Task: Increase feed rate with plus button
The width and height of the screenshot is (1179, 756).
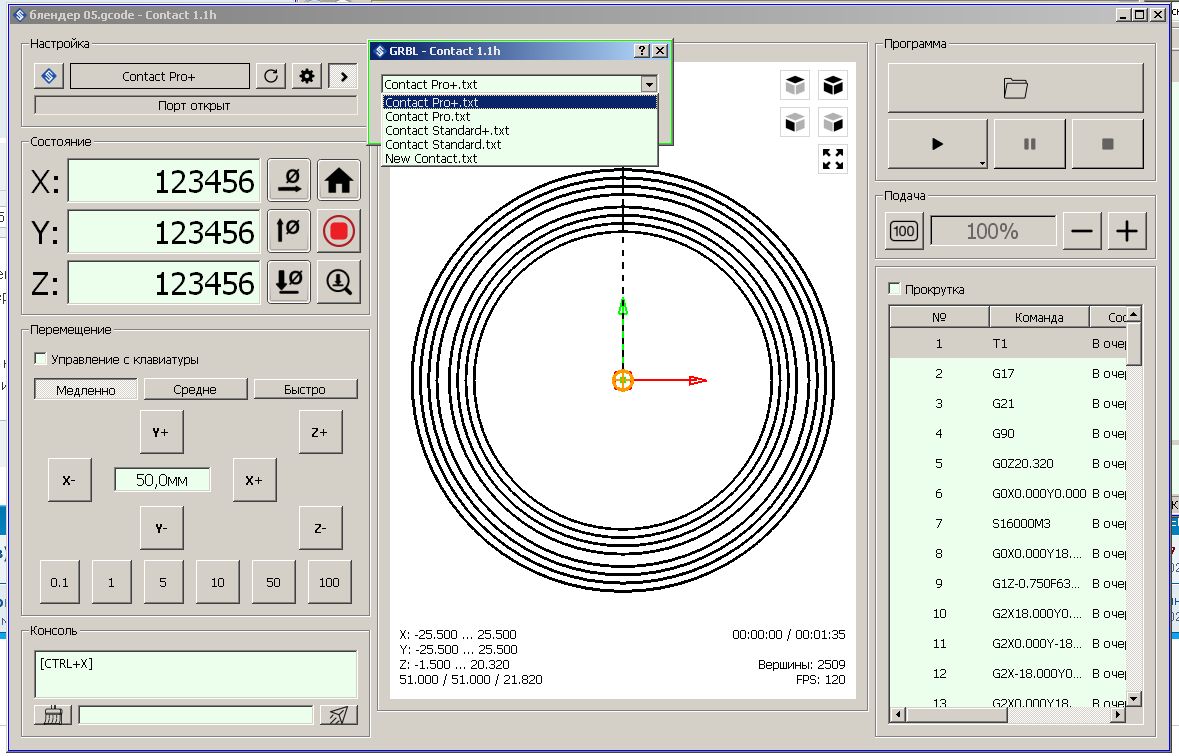Action: click(1127, 232)
